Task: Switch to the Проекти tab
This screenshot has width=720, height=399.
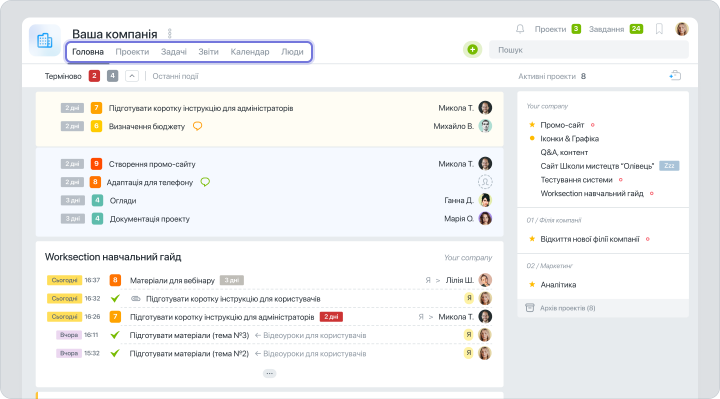Action: 132,52
